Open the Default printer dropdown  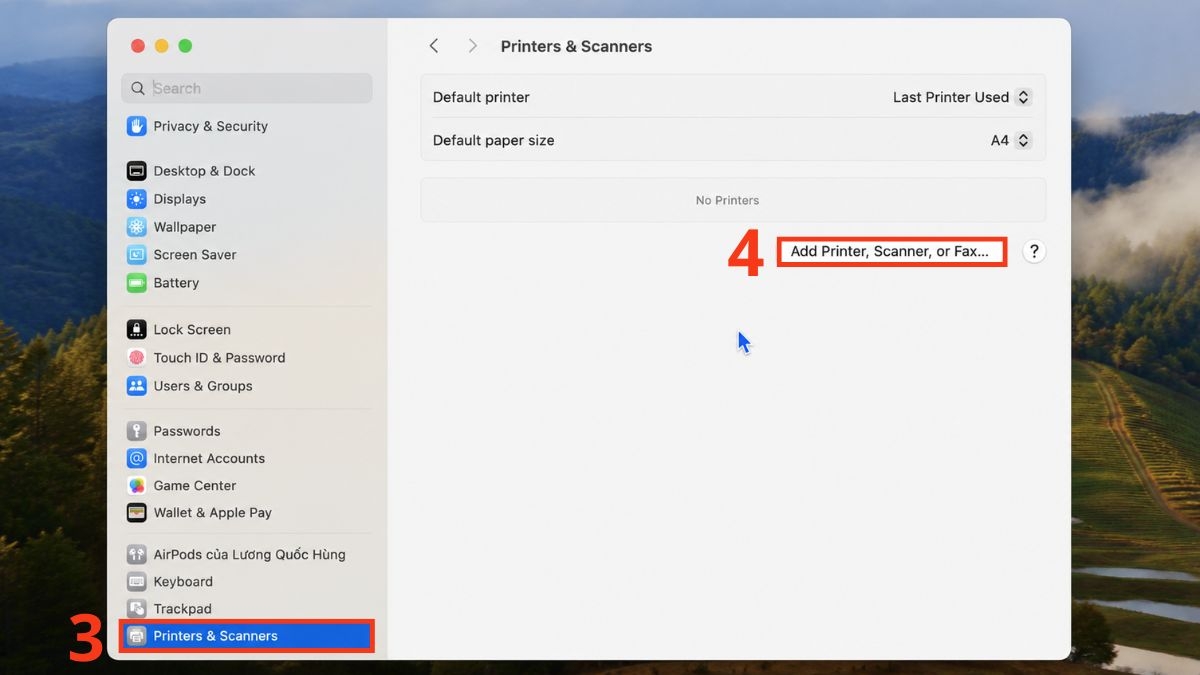(961, 97)
